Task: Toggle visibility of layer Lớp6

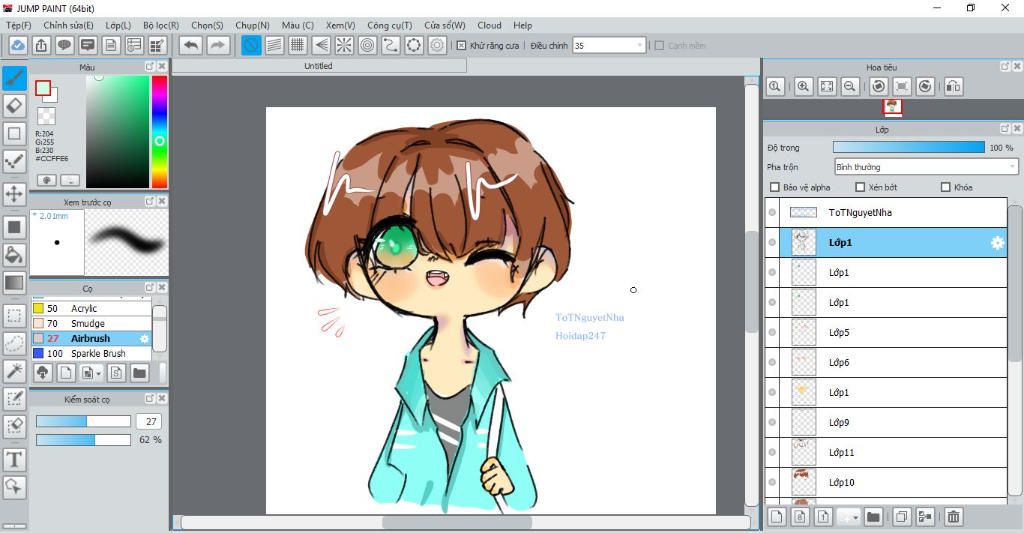Action: click(x=773, y=363)
